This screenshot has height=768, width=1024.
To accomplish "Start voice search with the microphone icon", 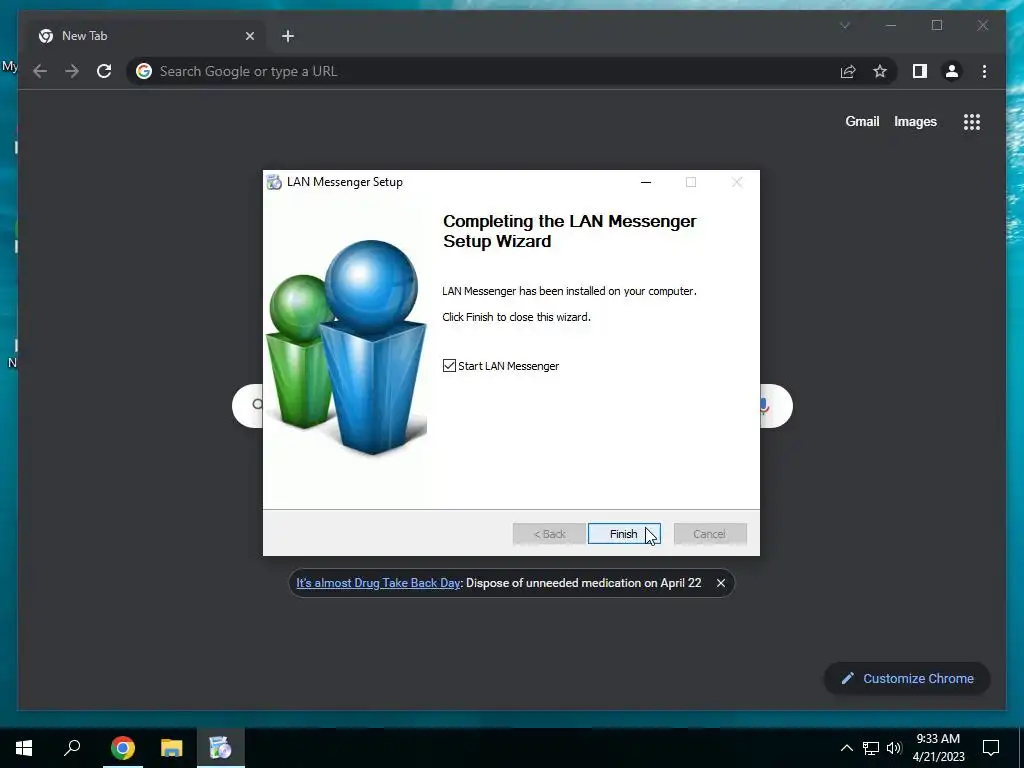I will [x=764, y=406].
